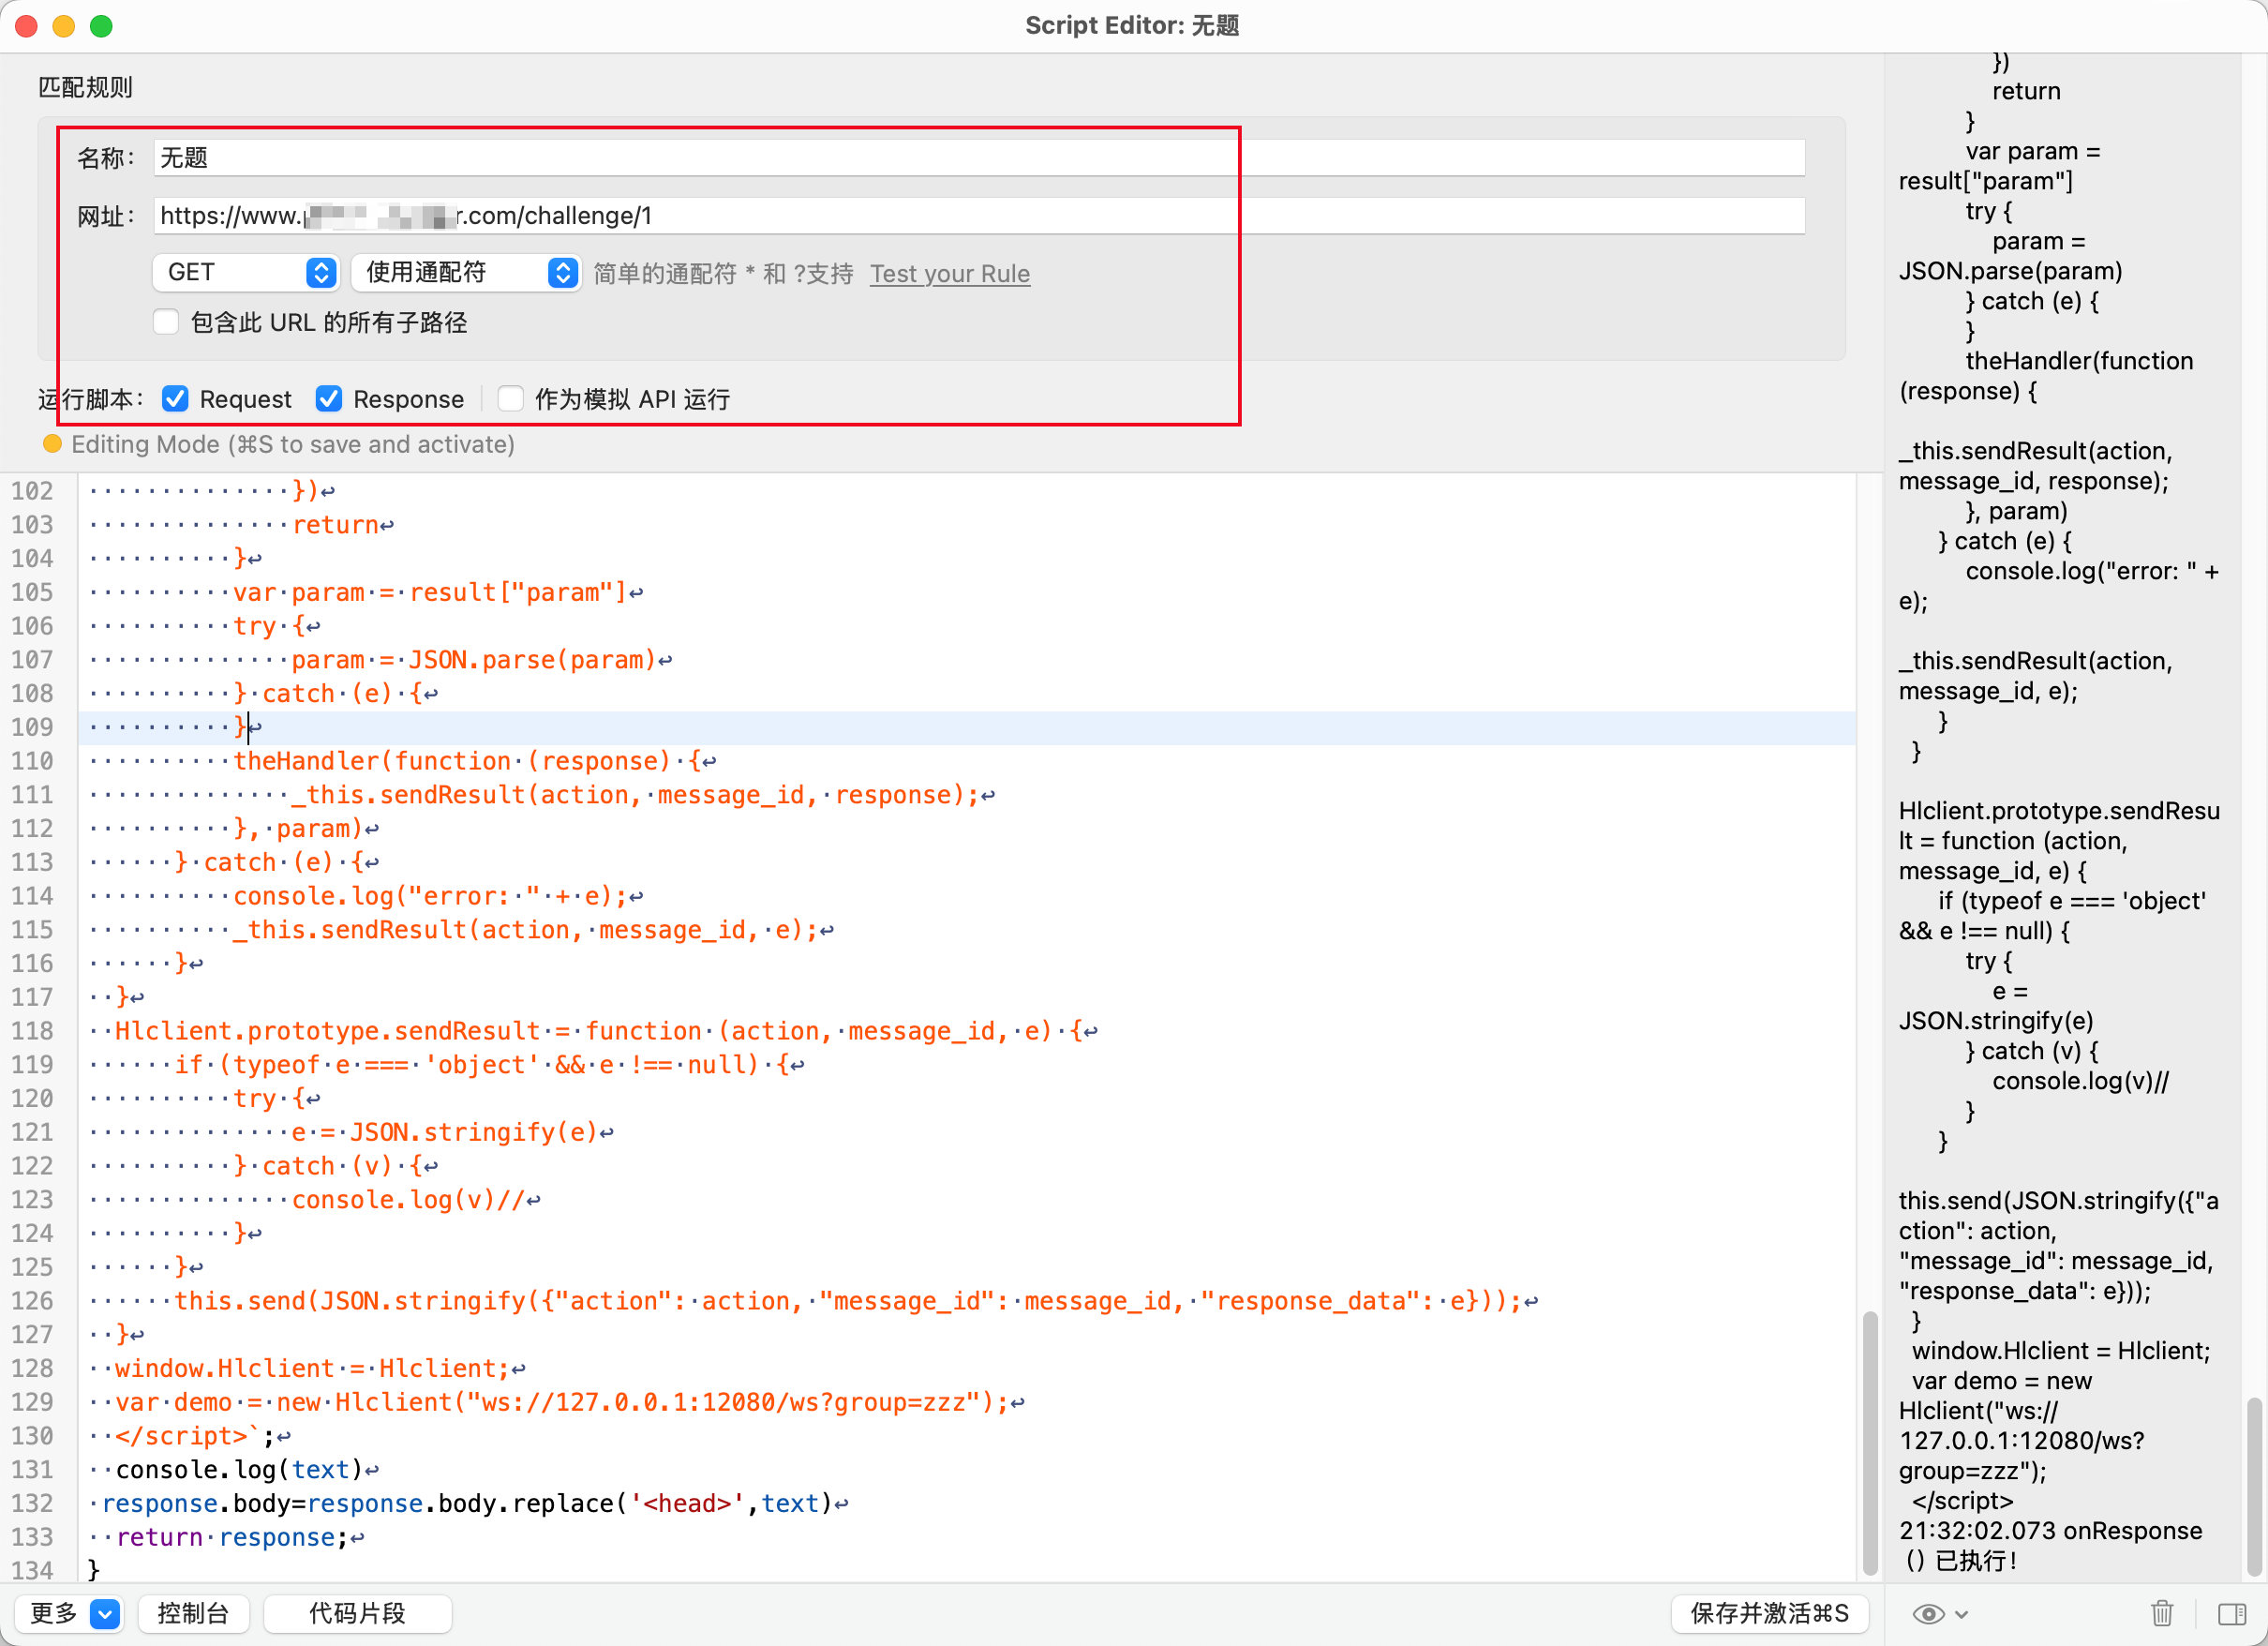Toggle the side panel layout icon

point(2231,1613)
